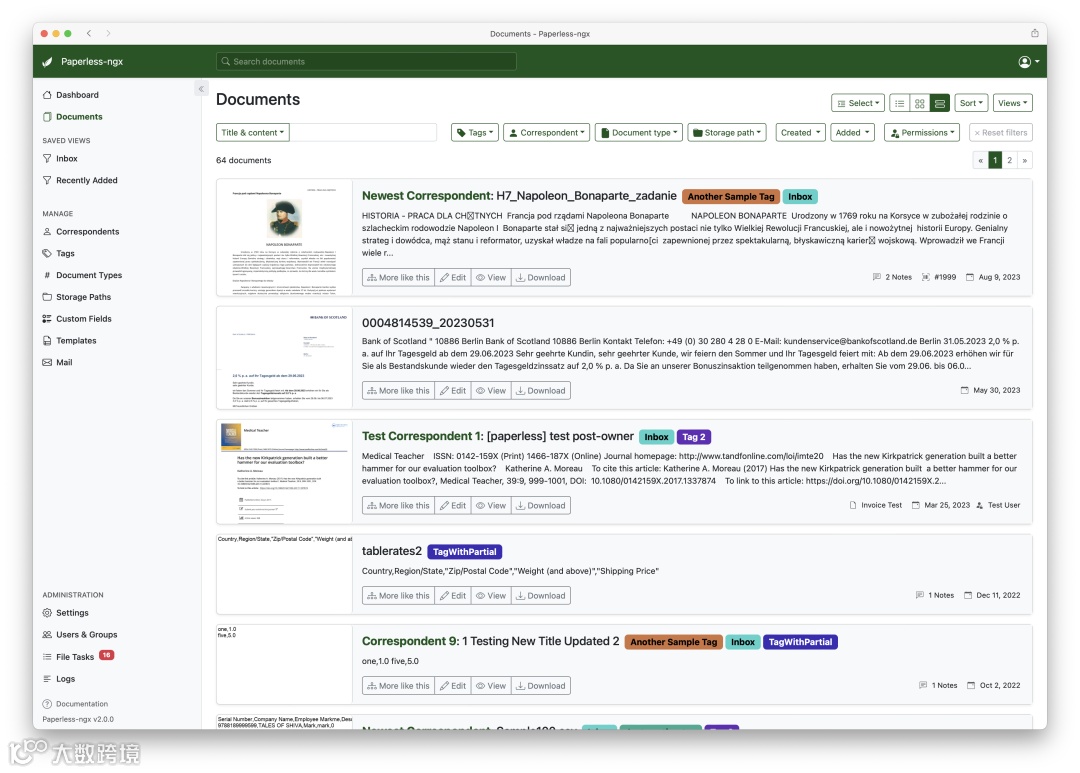Click the previous page arrow in pagination
This screenshot has width=1080, height=773.
[x=980, y=161]
